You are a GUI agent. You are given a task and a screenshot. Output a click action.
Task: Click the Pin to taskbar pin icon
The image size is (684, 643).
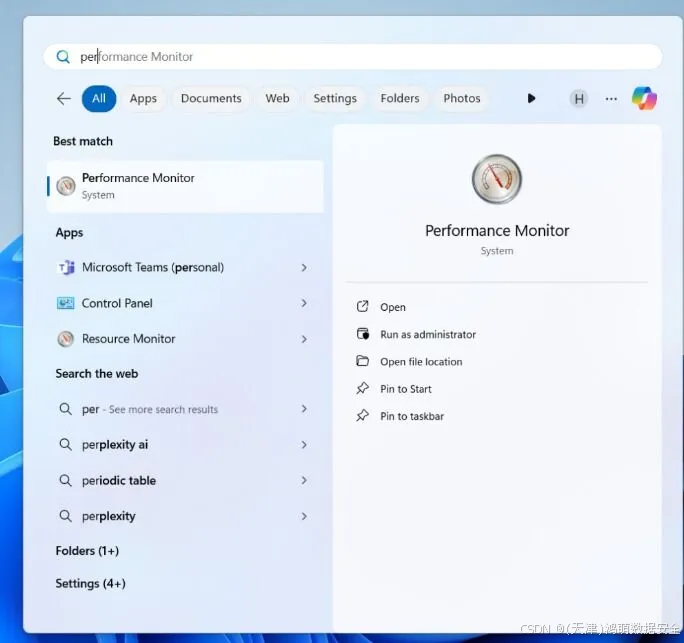click(x=363, y=416)
